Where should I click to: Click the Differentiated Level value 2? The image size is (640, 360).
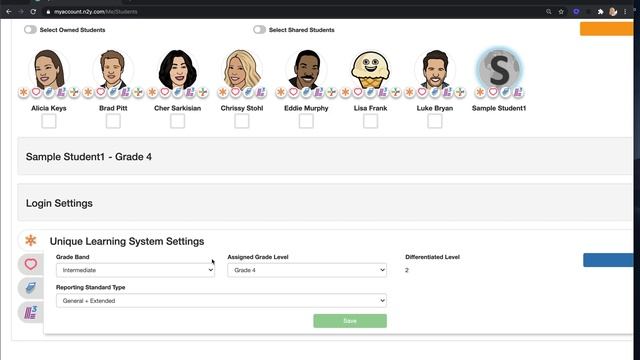[407, 270]
